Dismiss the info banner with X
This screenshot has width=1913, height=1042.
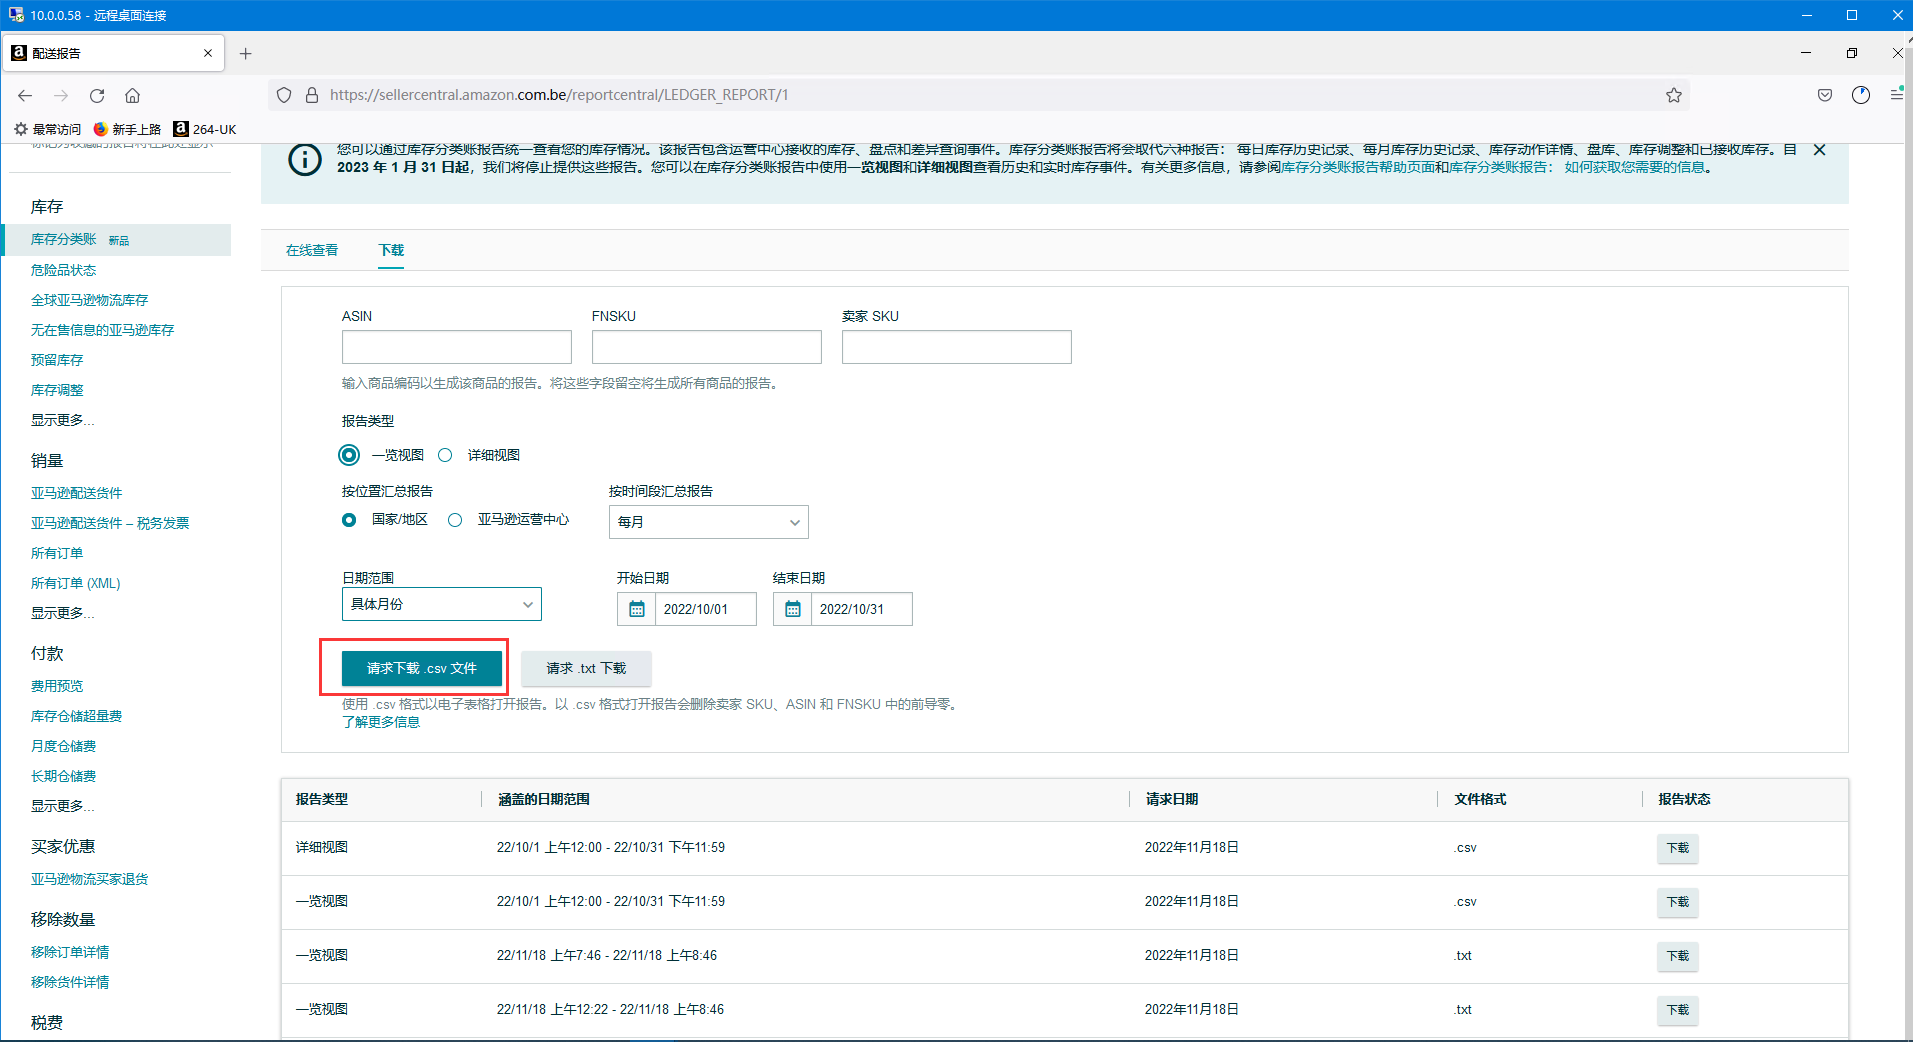[1820, 150]
